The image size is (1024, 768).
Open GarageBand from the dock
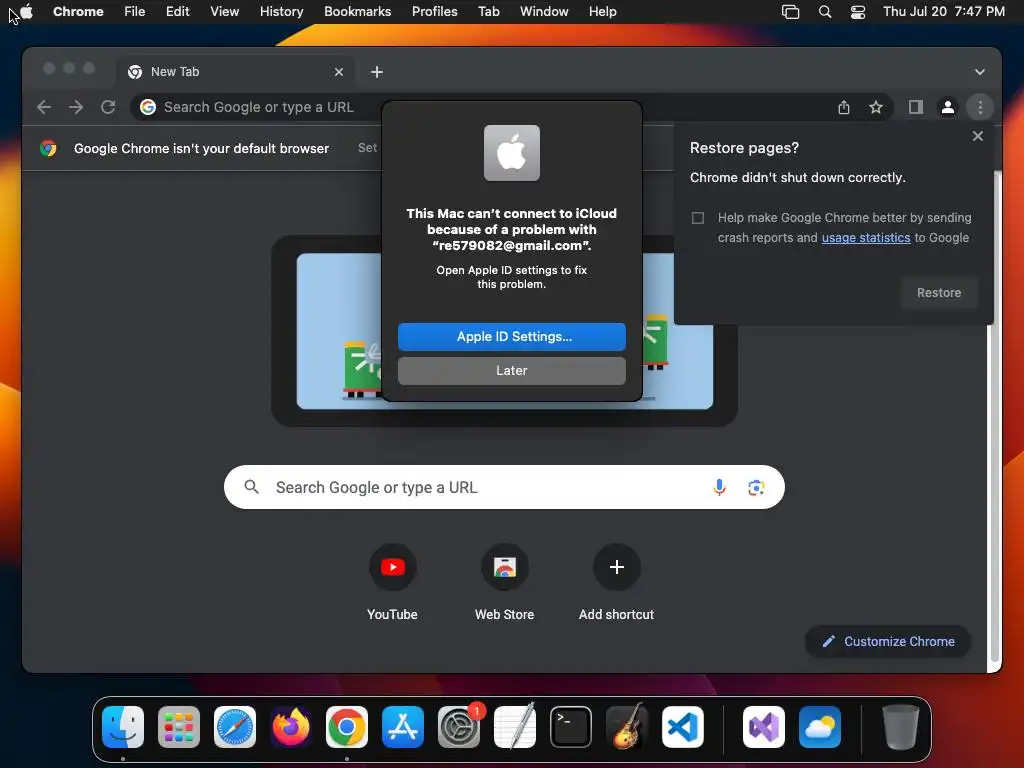click(627, 726)
